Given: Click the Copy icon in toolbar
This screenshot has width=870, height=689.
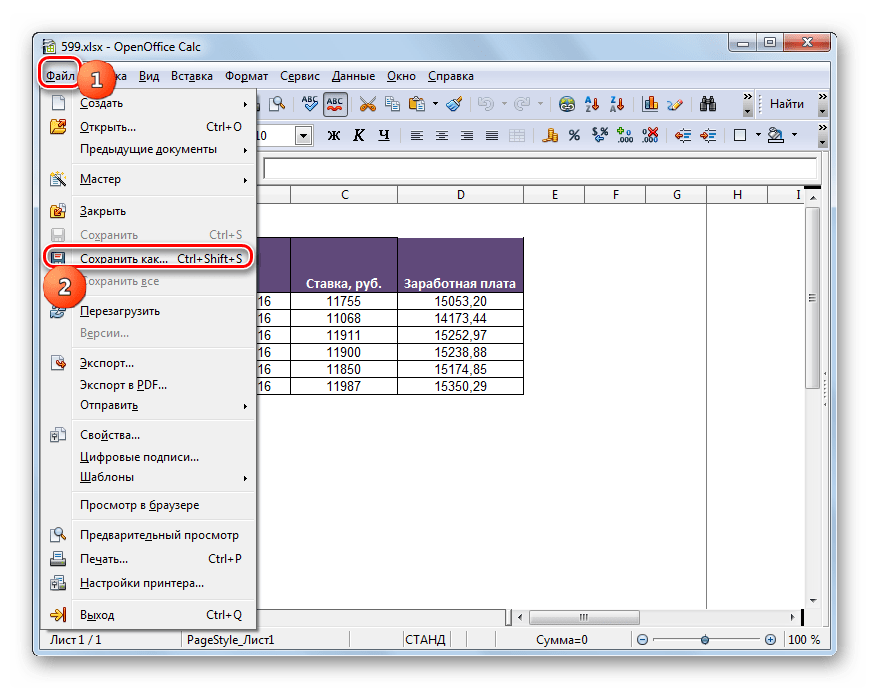Looking at the screenshot, I should click(x=393, y=104).
